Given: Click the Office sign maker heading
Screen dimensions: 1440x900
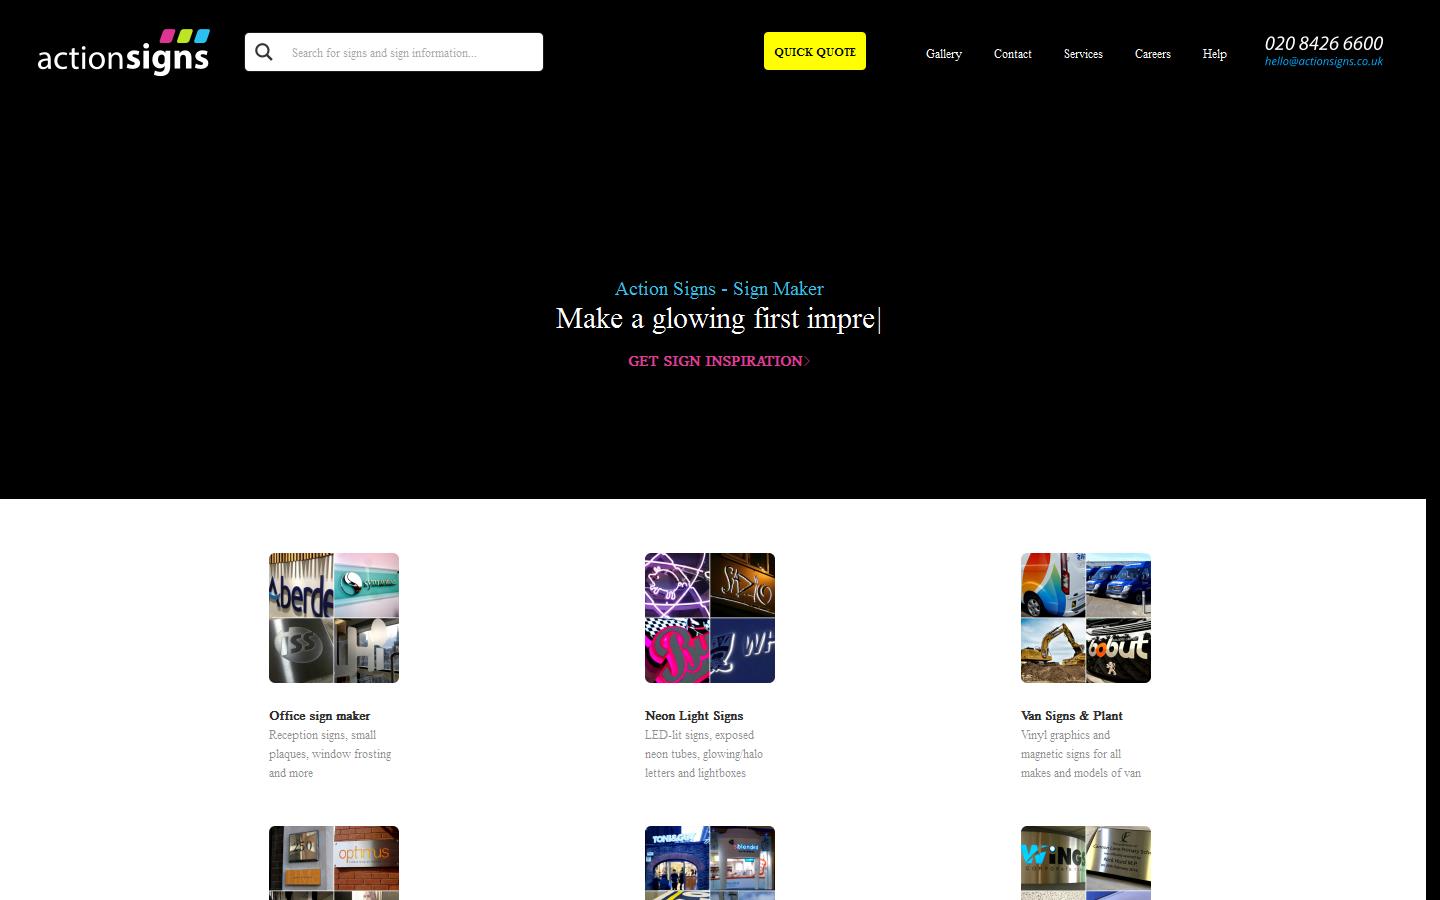Looking at the screenshot, I should coord(319,716).
